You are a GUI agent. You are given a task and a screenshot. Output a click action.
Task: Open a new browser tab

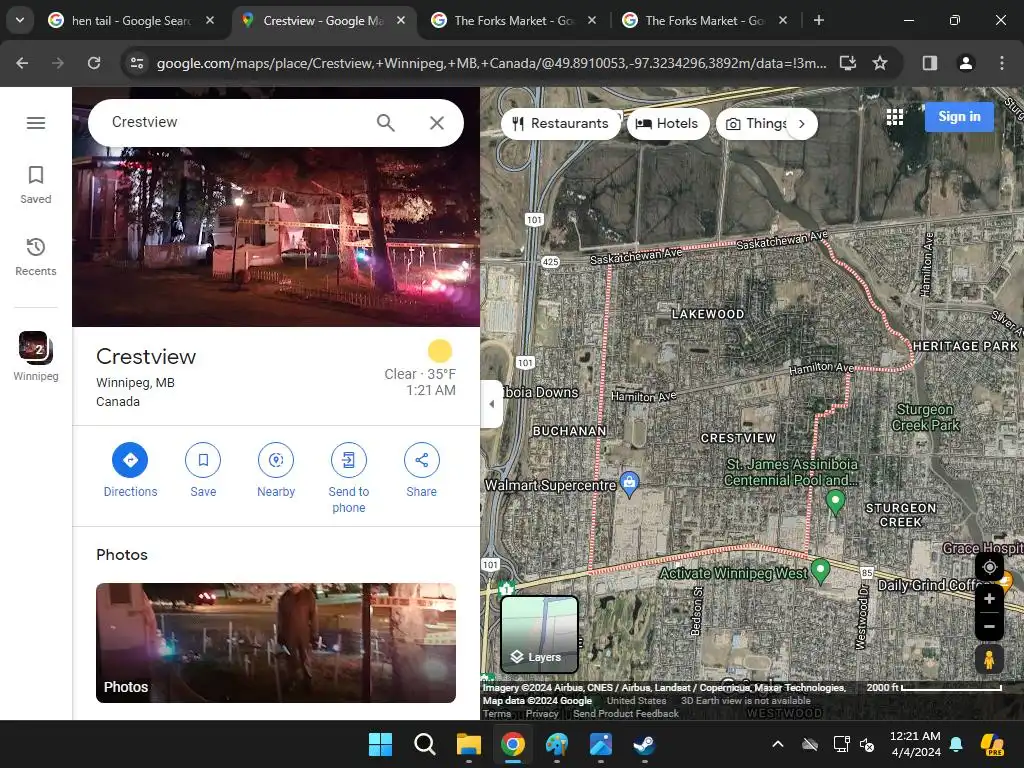(x=819, y=20)
